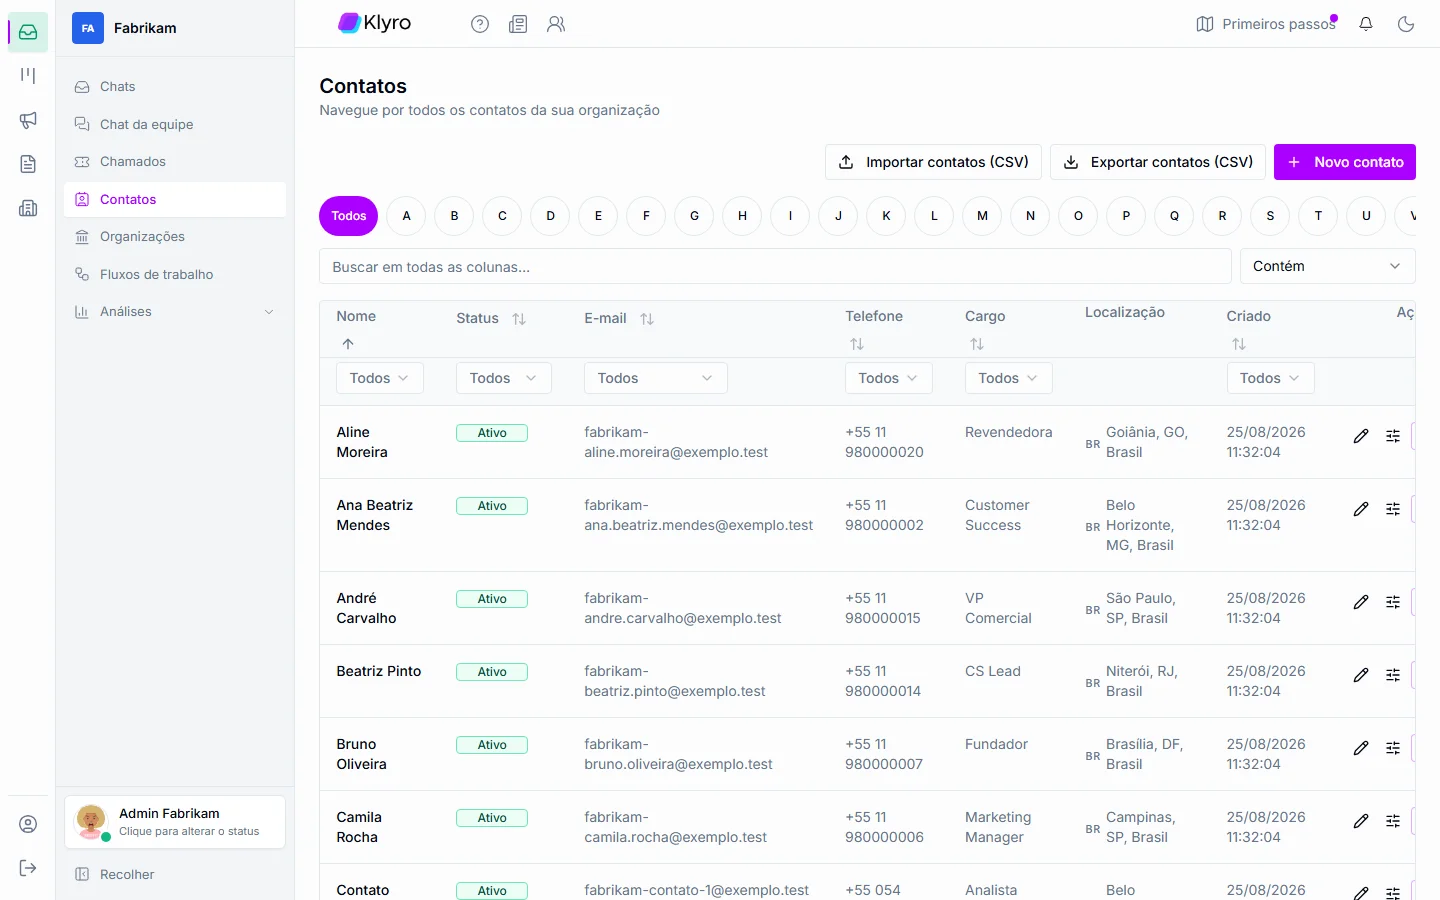The width and height of the screenshot is (1440, 900).
Task: Open Chamados in the sidebar
Action: pos(175,162)
